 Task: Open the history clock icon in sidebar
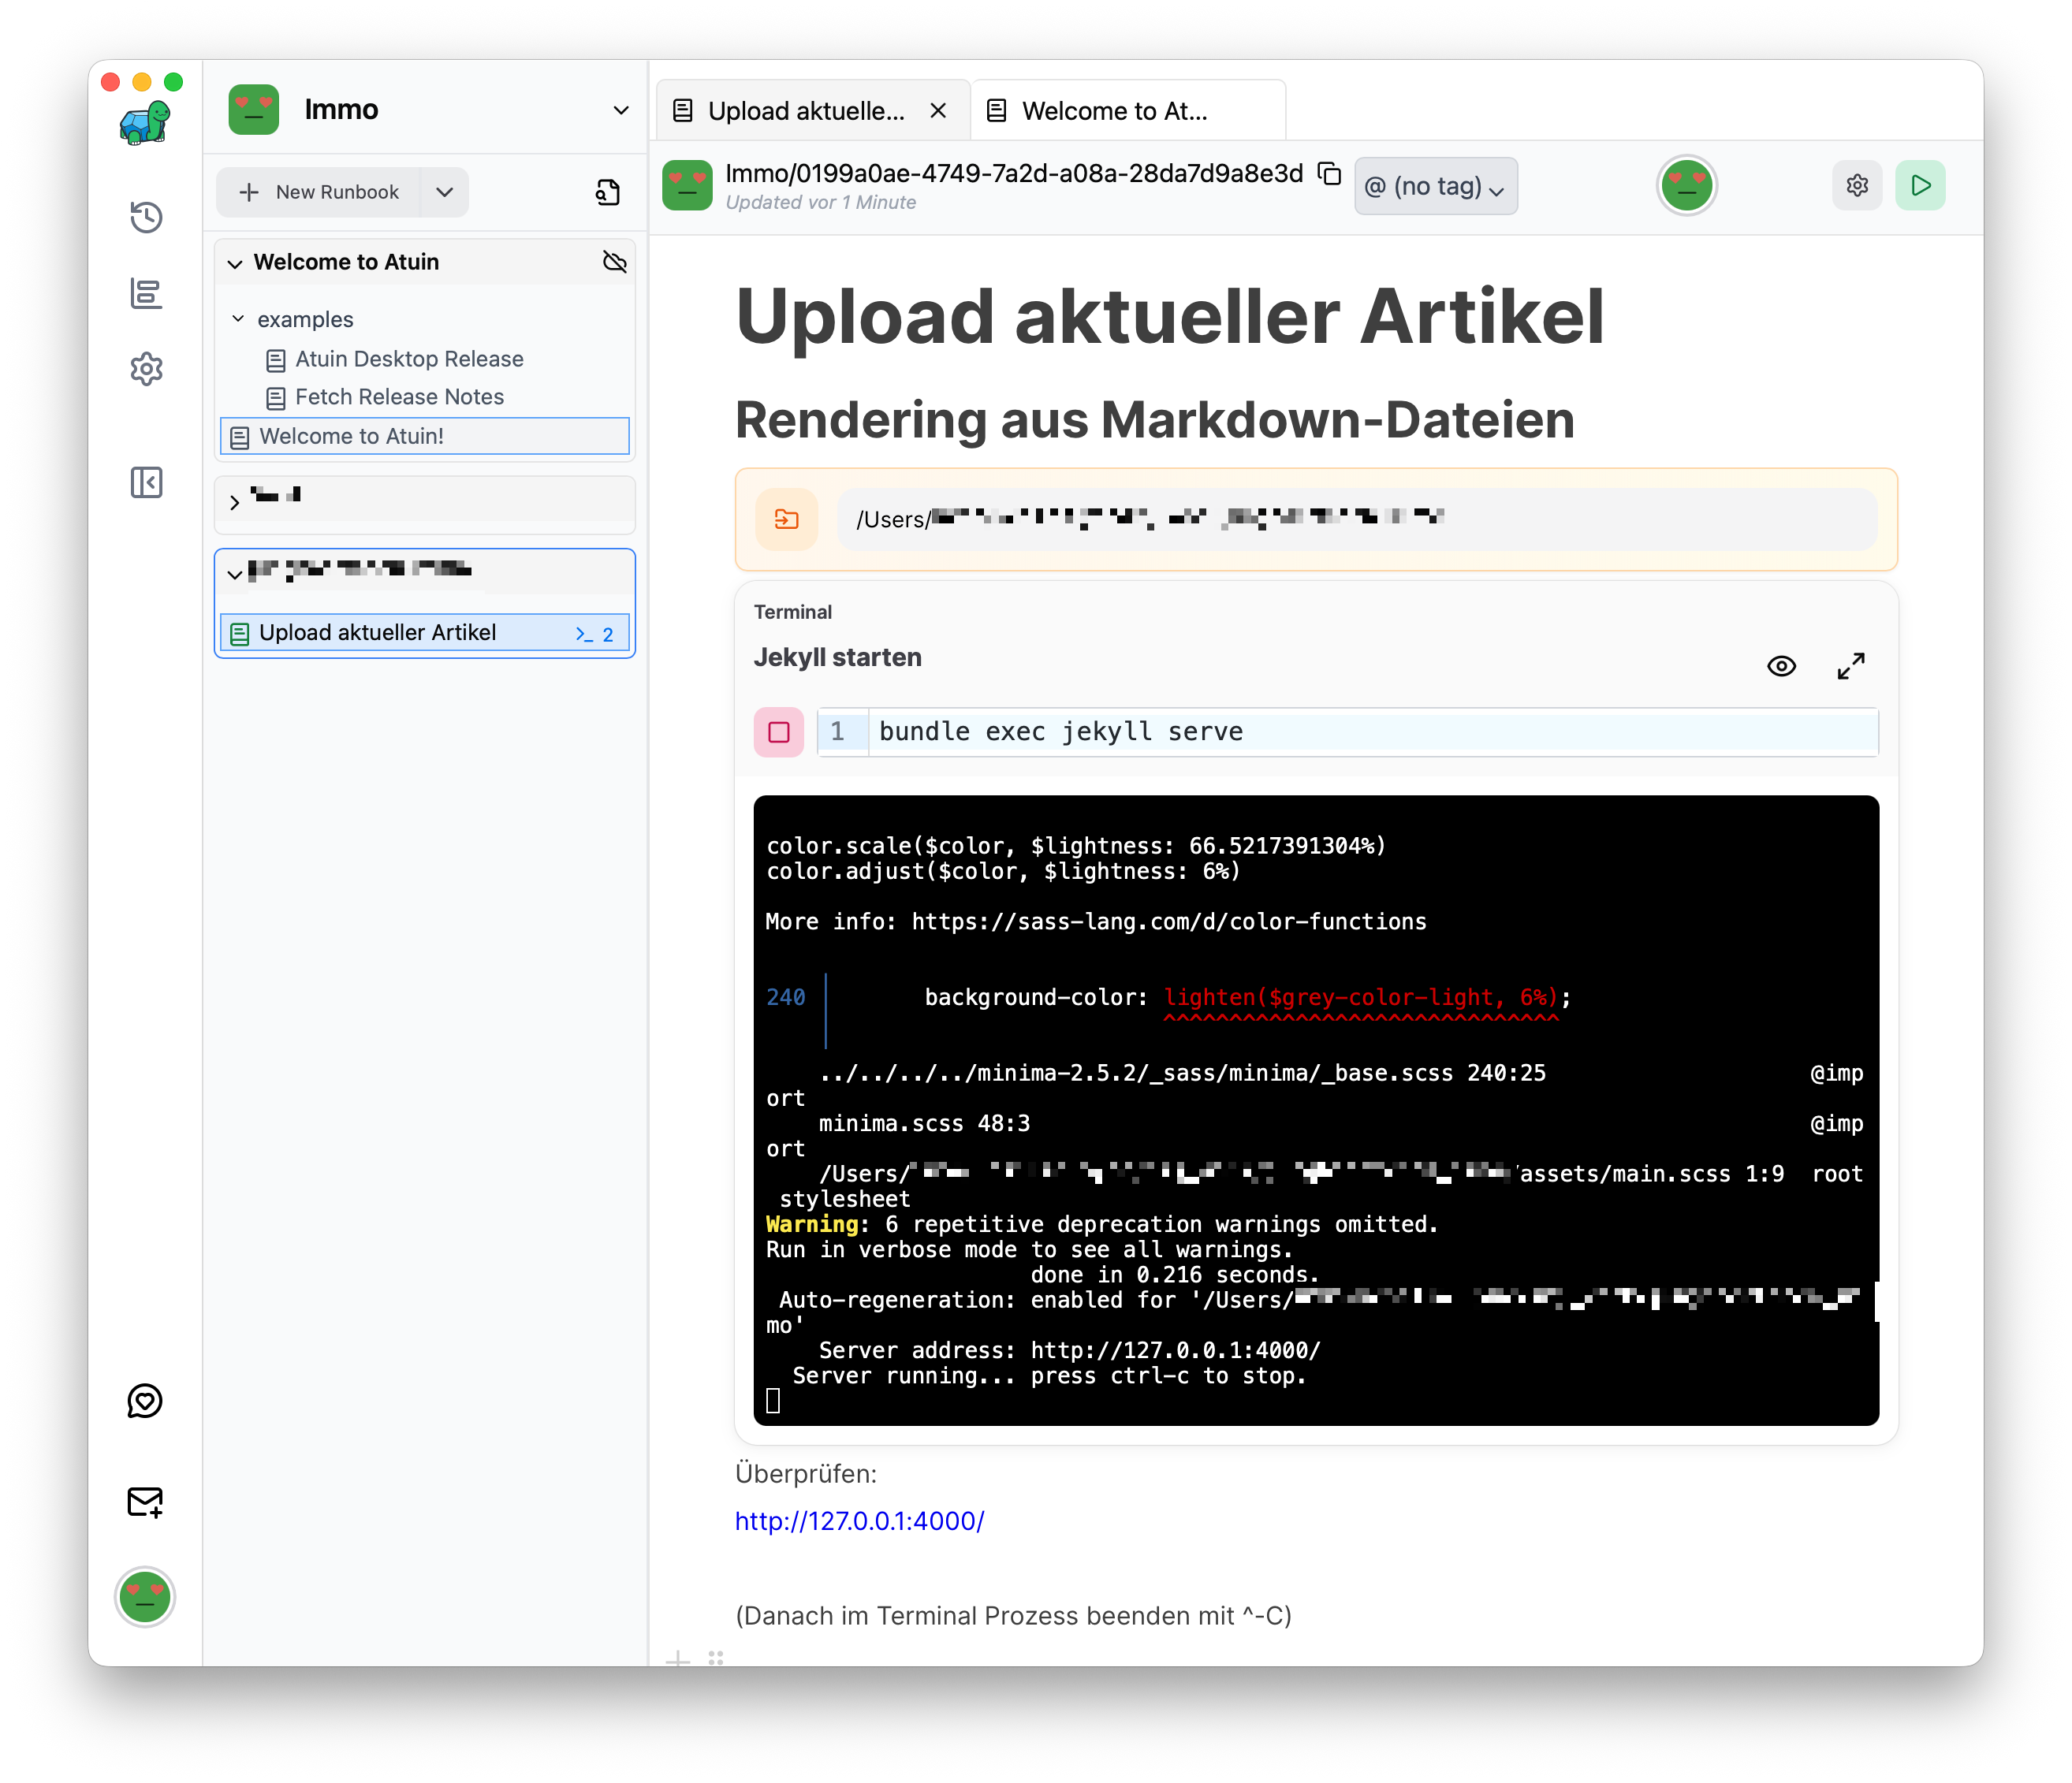click(146, 217)
